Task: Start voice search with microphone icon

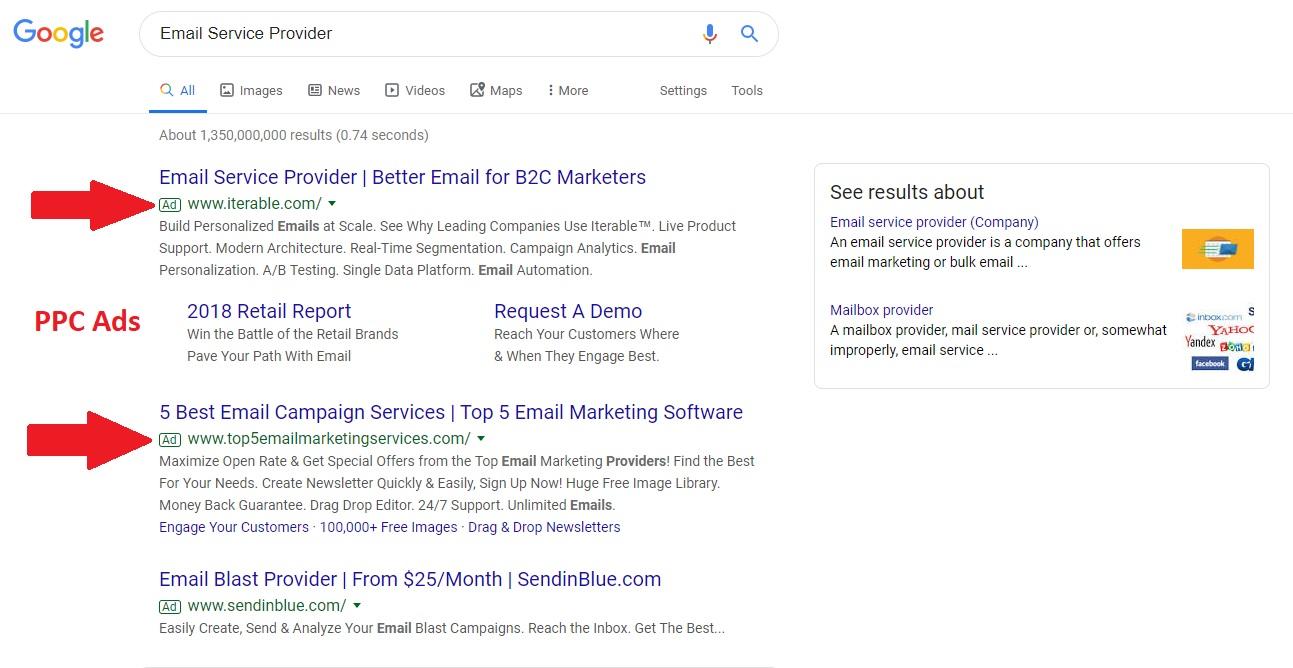Action: point(709,34)
